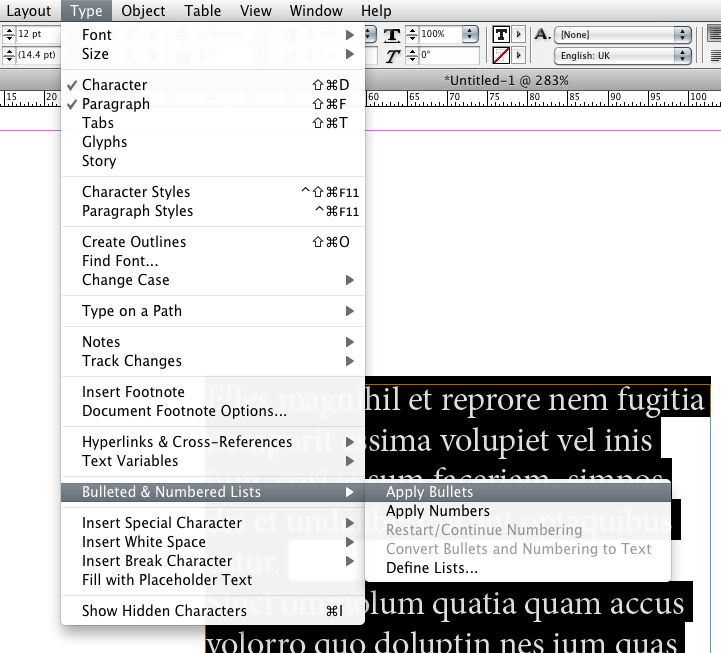Open the fill swatch arrow flyout
This screenshot has height=653, width=721.
coord(519,34)
